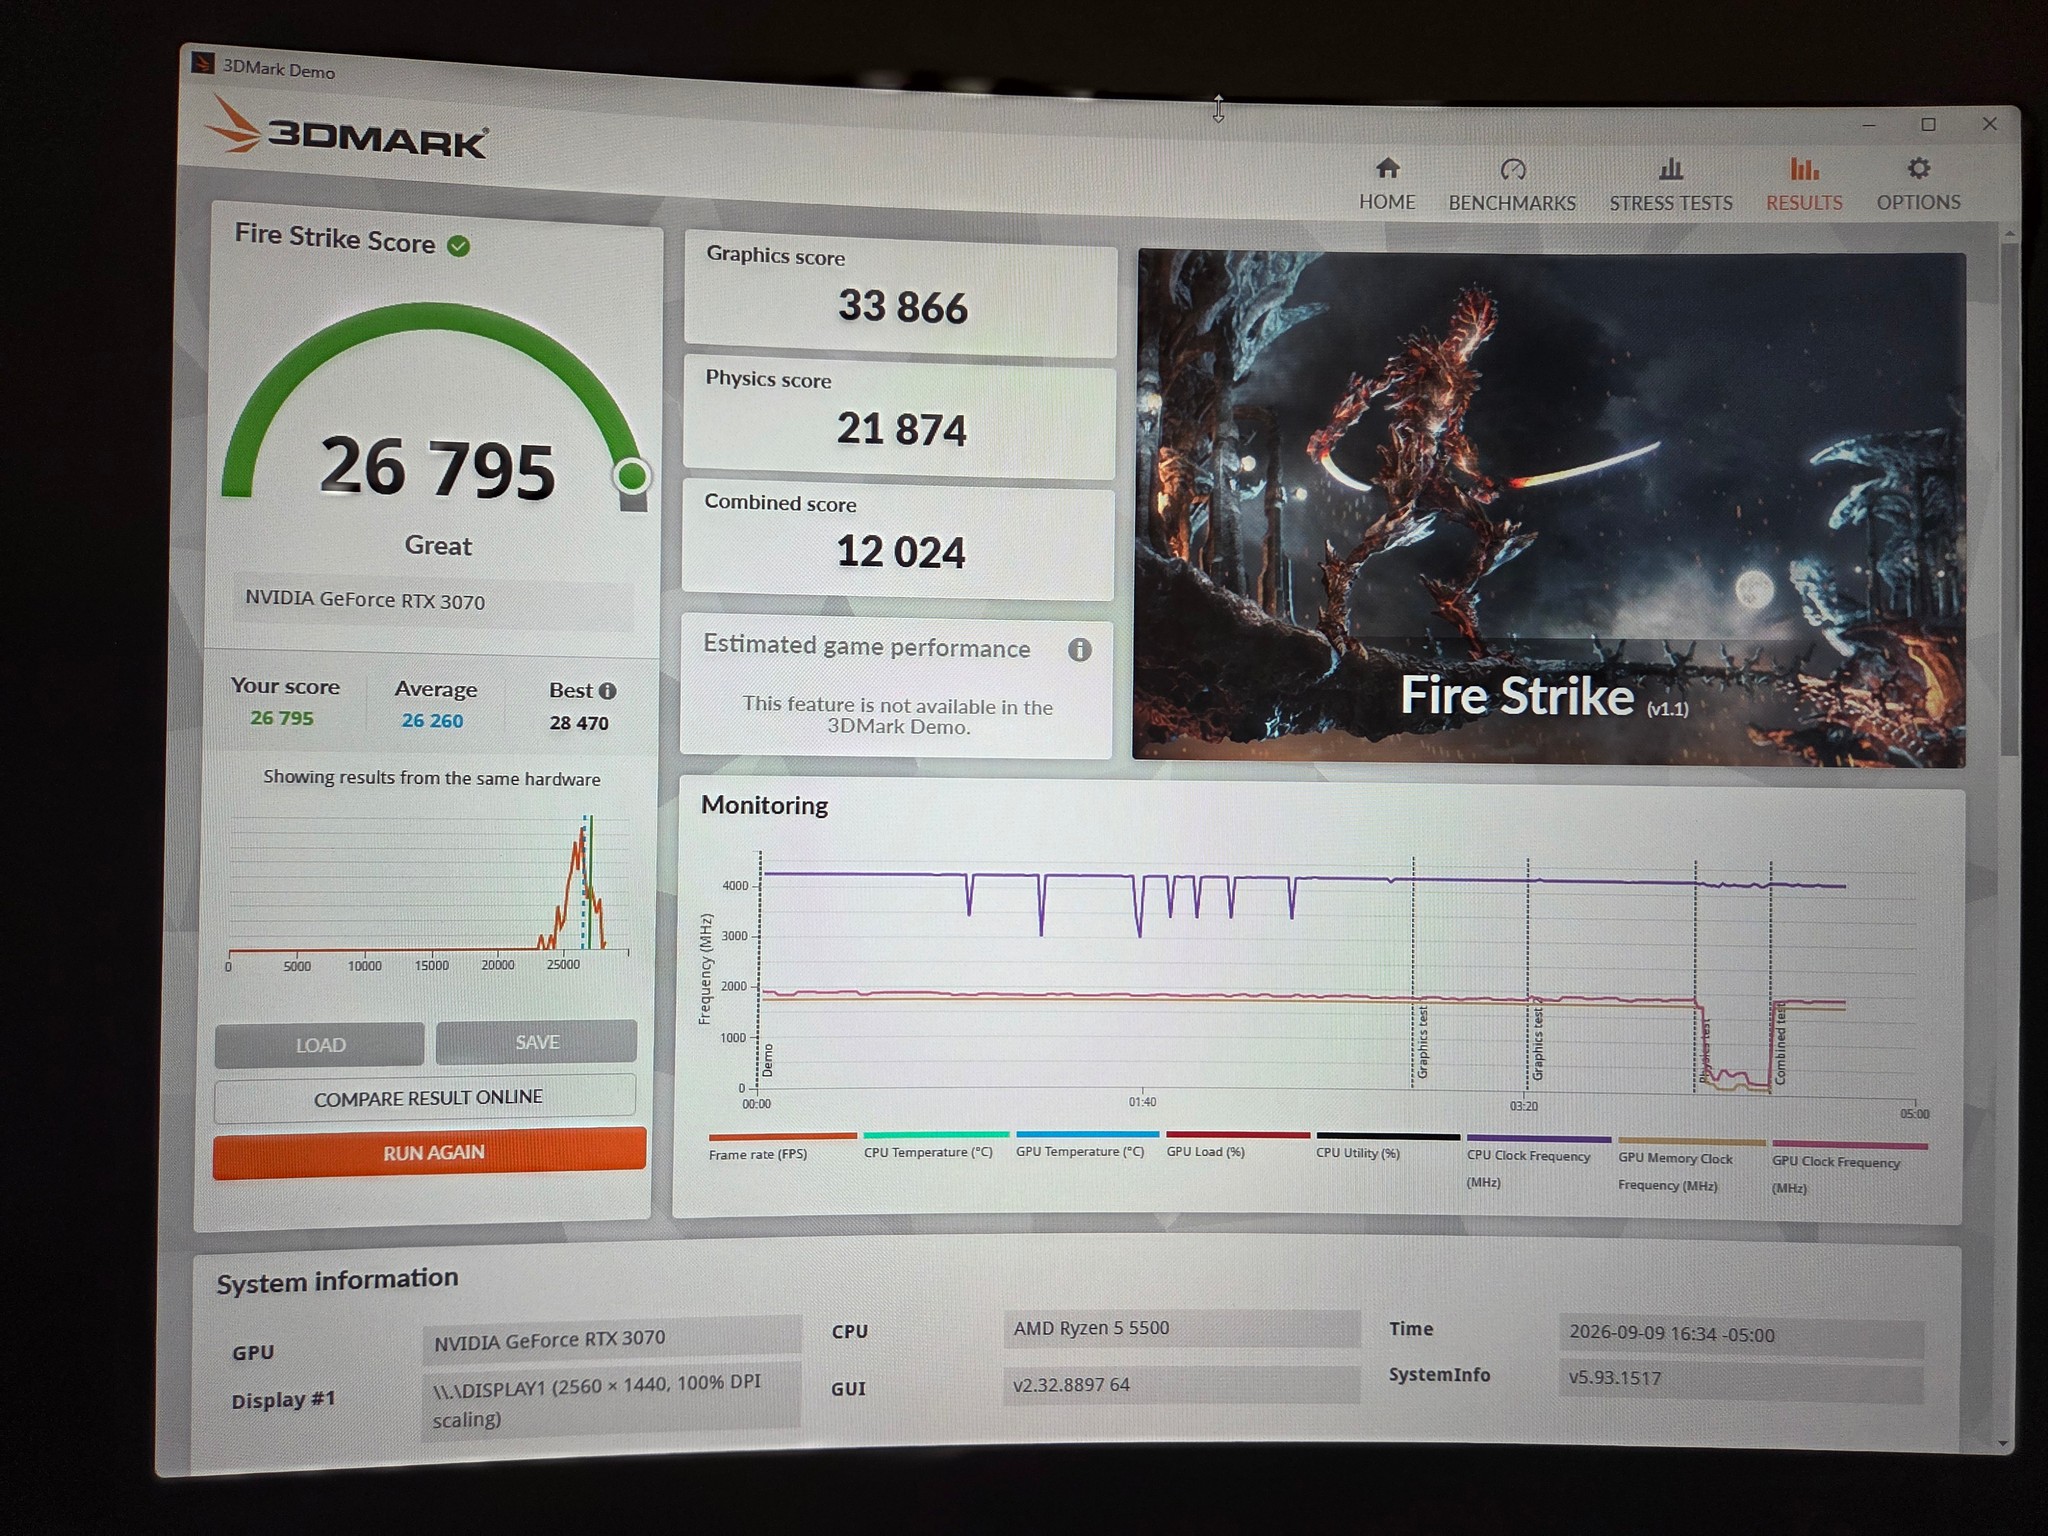The height and width of the screenshot is (1536, 2048).
Task: Click the green verified checkmark beside Fire Strike Score
Action: coord(459,246)
